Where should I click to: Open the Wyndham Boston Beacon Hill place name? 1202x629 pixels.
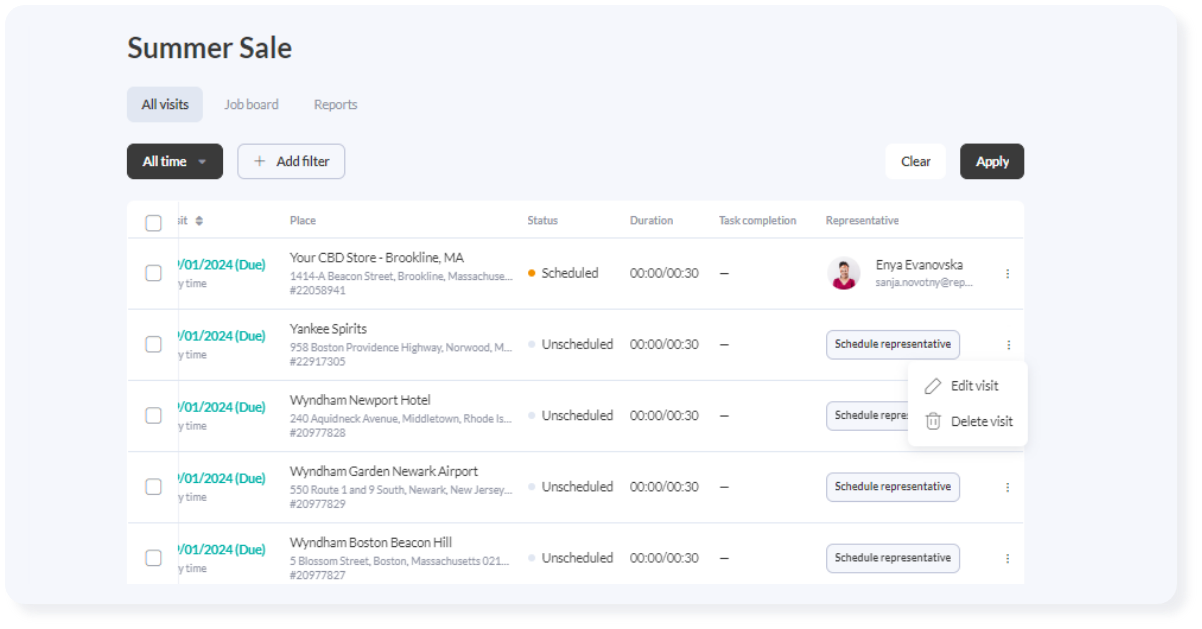370,542
